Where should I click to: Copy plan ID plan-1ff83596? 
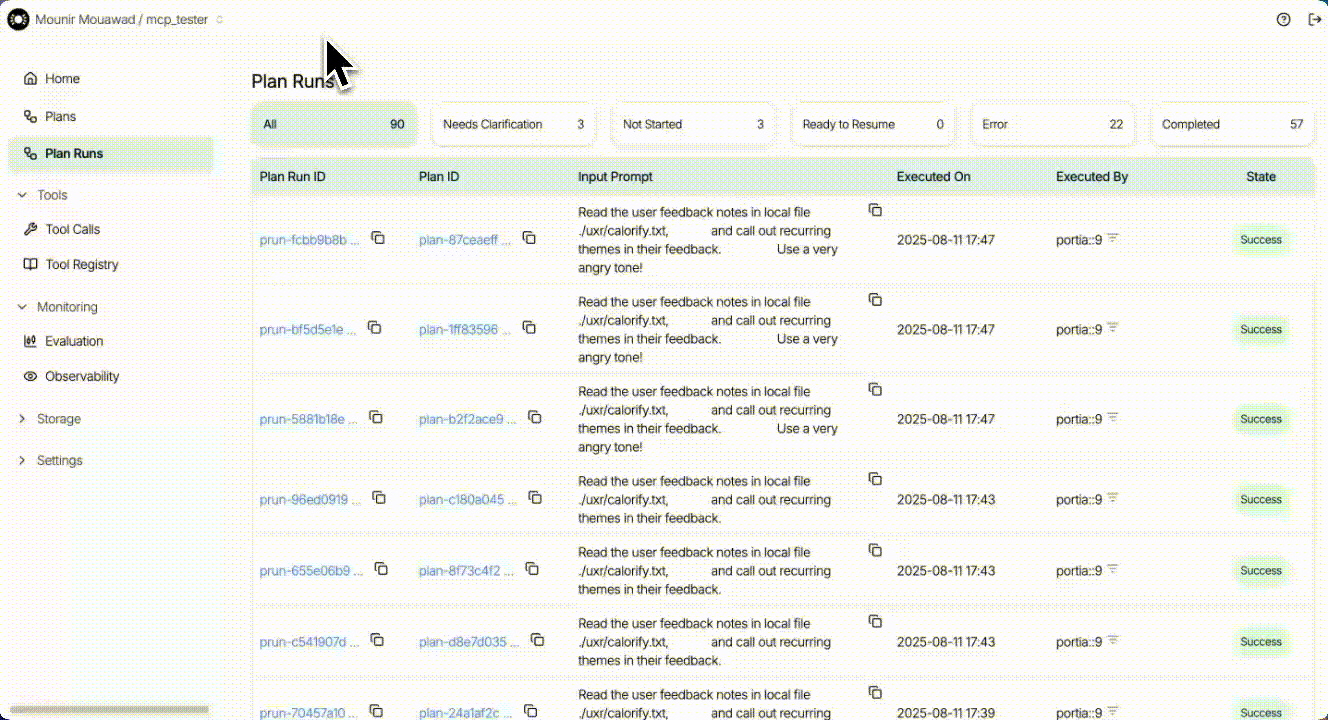[x=529, y=327]
